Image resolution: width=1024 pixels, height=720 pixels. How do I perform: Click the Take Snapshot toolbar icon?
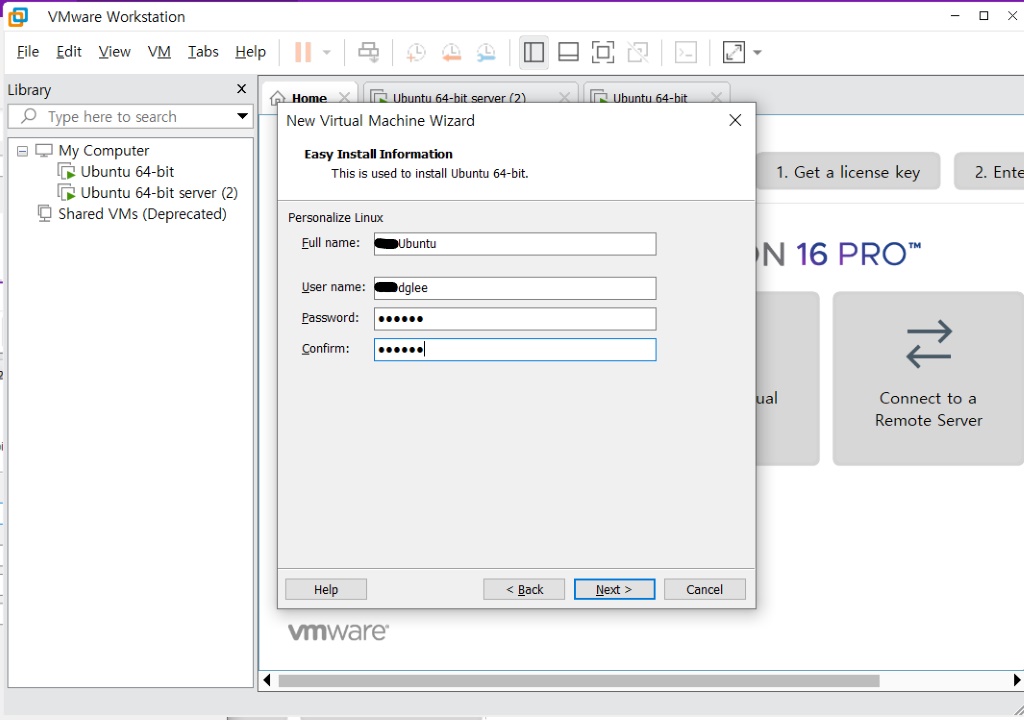coord(415,52)
